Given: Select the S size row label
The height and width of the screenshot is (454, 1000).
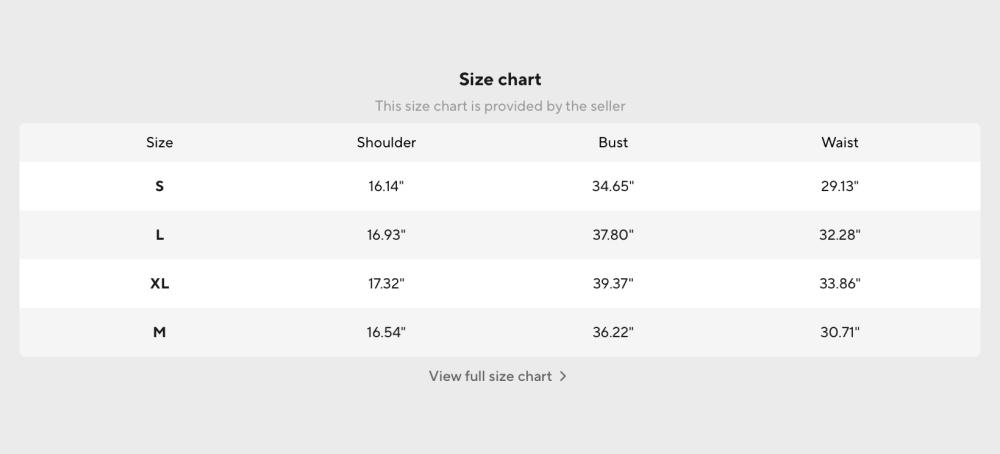Looking at the screenshot, I should point(159,186).
